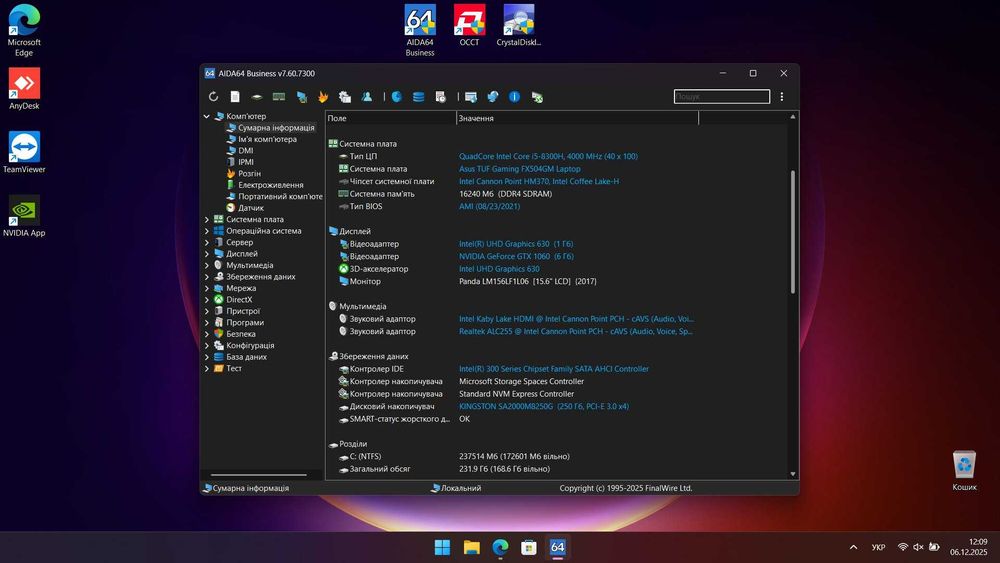Click the user silhouette toolbar icon
This screenshot has width=1000, height=563.
coord(367,97)
